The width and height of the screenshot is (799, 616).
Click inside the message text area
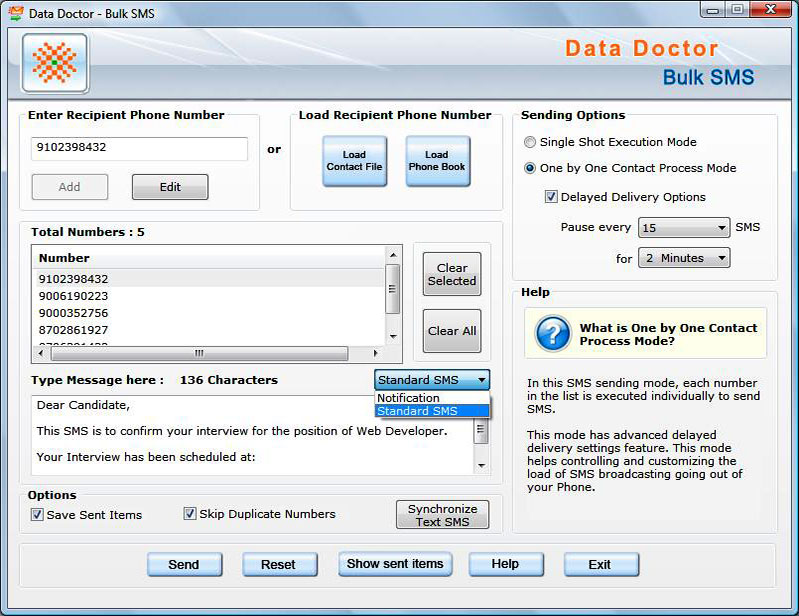[253, 436]
